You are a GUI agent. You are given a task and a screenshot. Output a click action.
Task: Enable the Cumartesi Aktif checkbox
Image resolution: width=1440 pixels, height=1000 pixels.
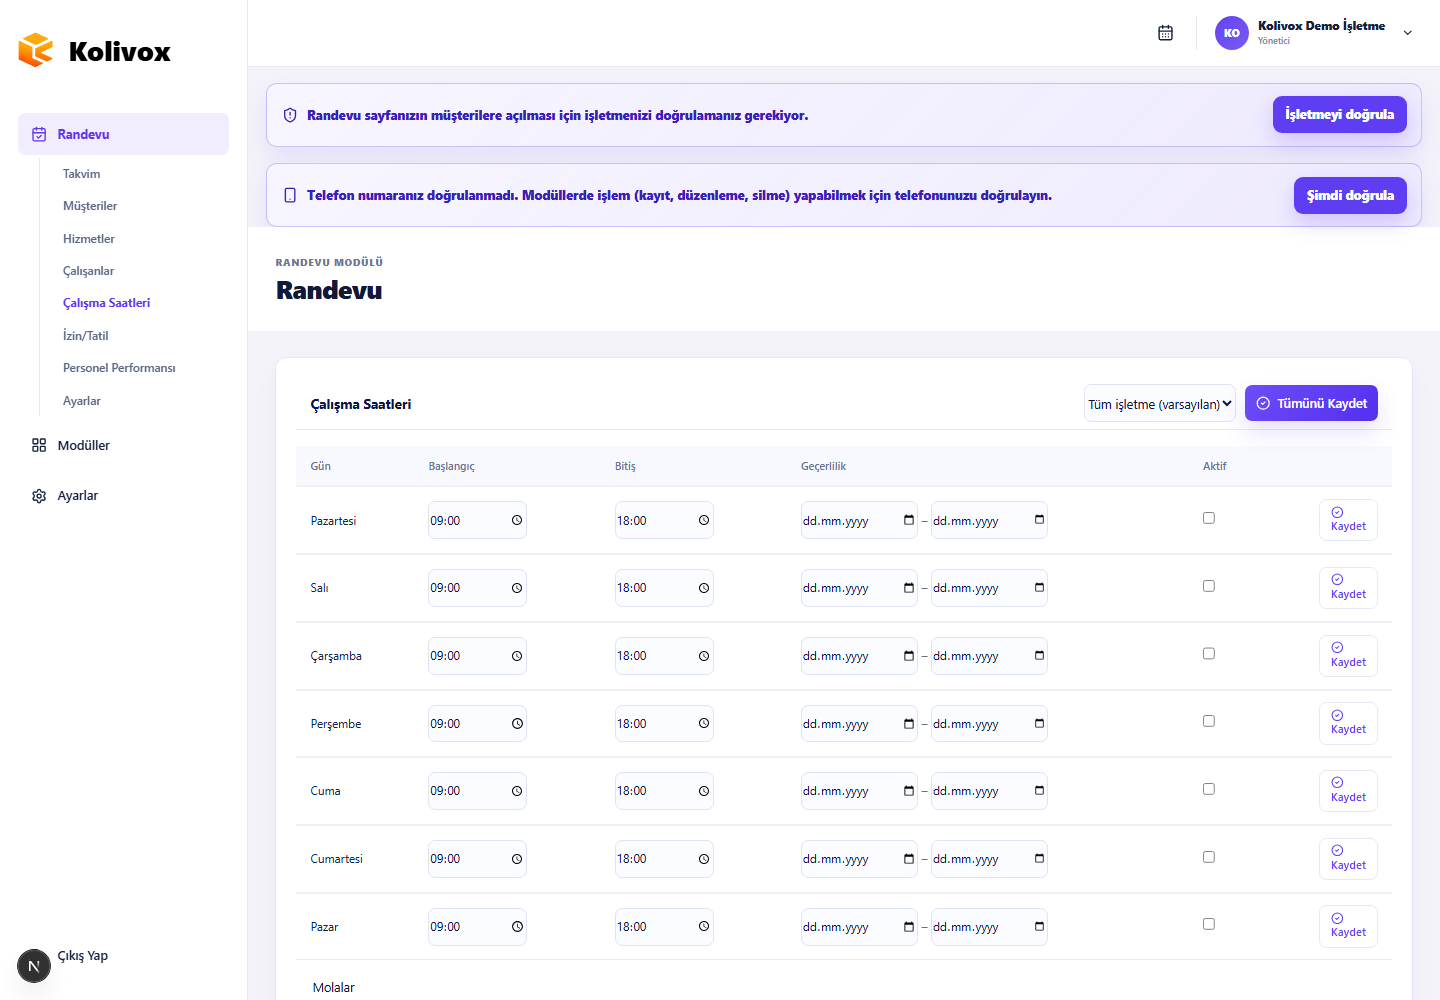coord(1209,857)
